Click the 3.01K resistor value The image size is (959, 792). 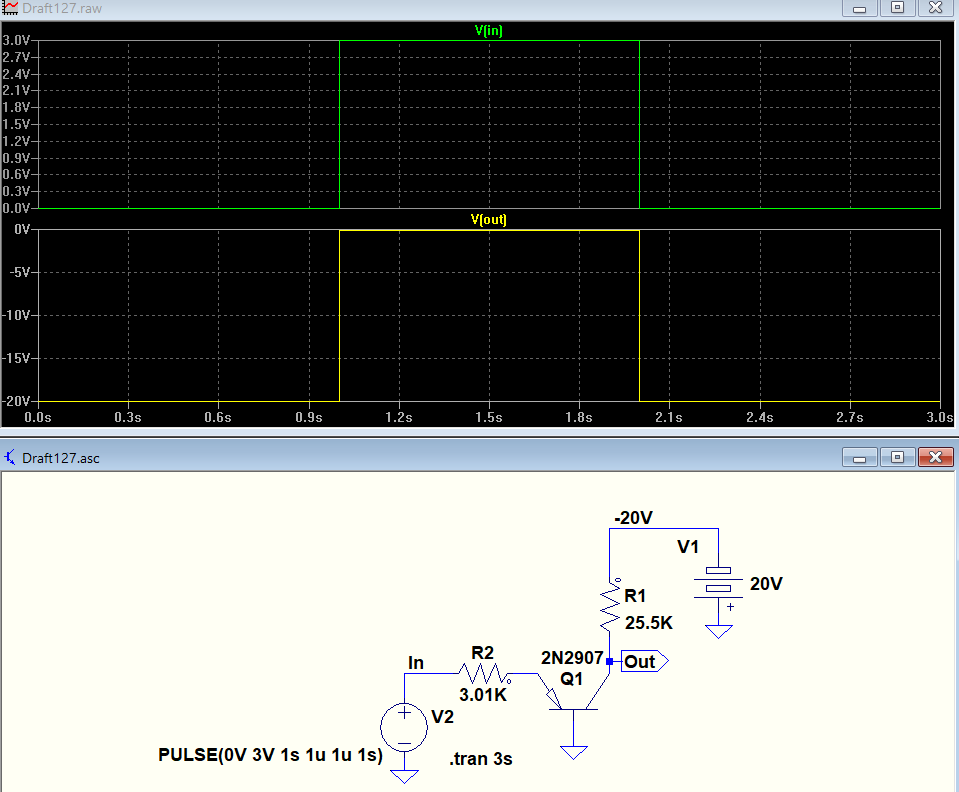coord(483,695)
